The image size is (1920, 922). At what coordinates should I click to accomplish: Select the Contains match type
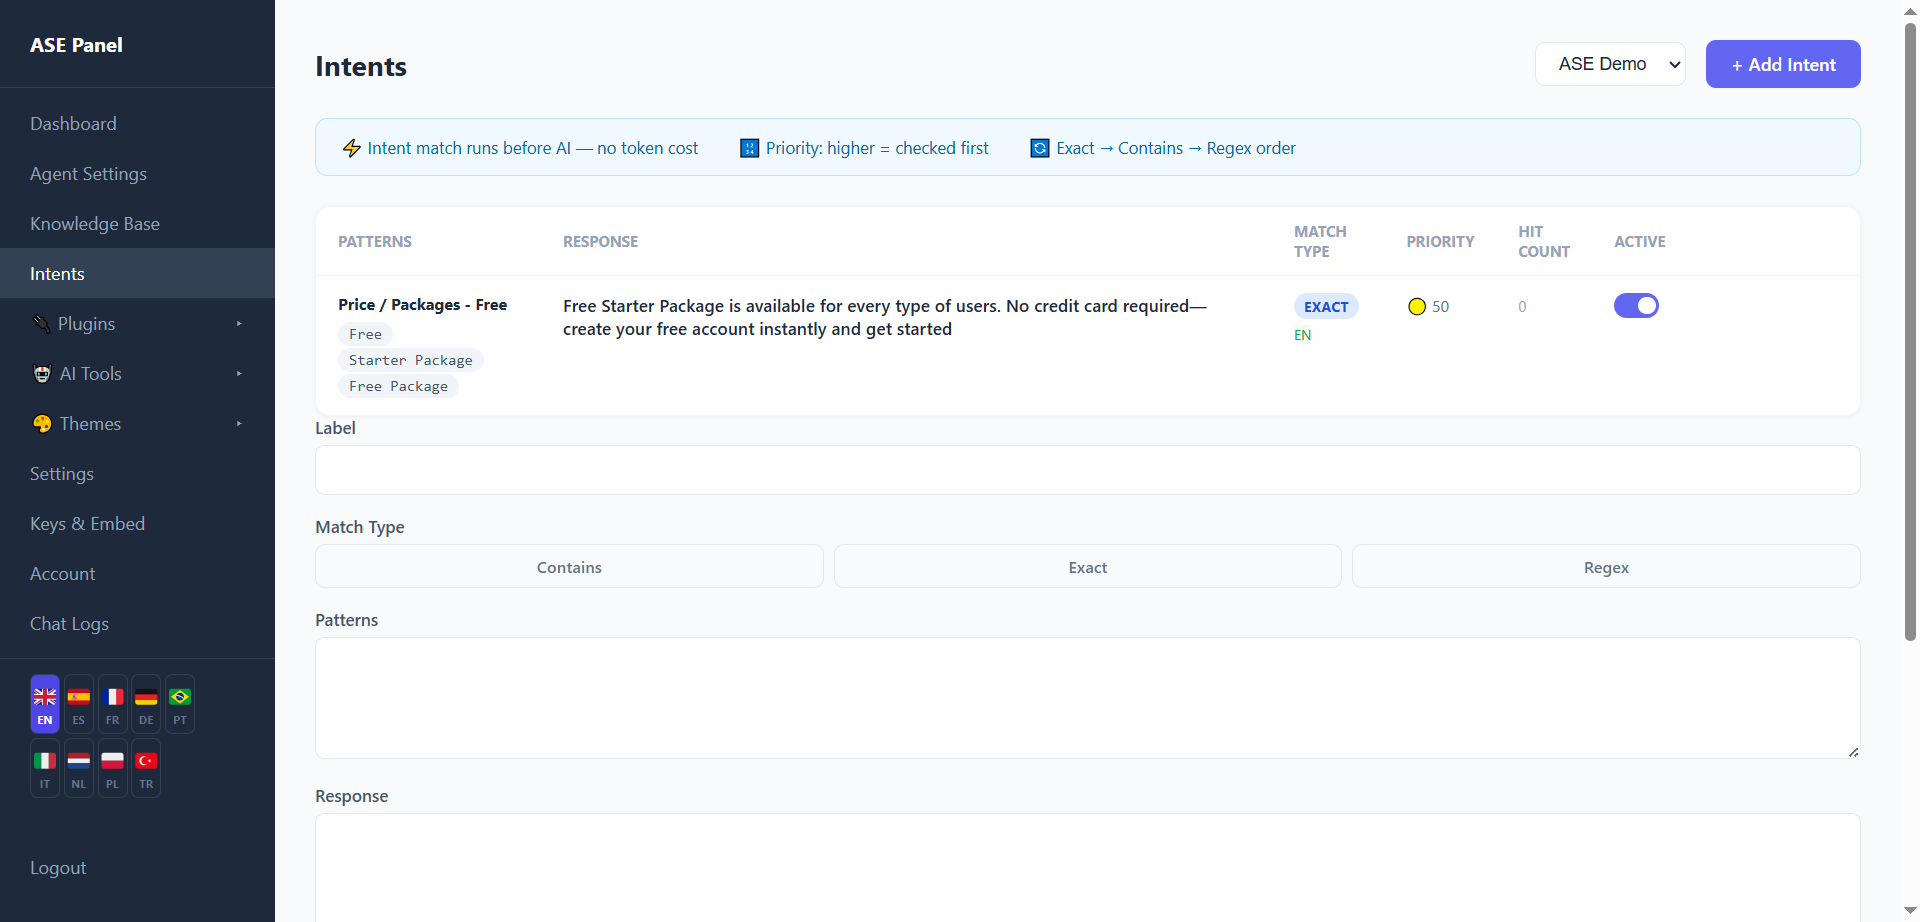pos(569,567)
